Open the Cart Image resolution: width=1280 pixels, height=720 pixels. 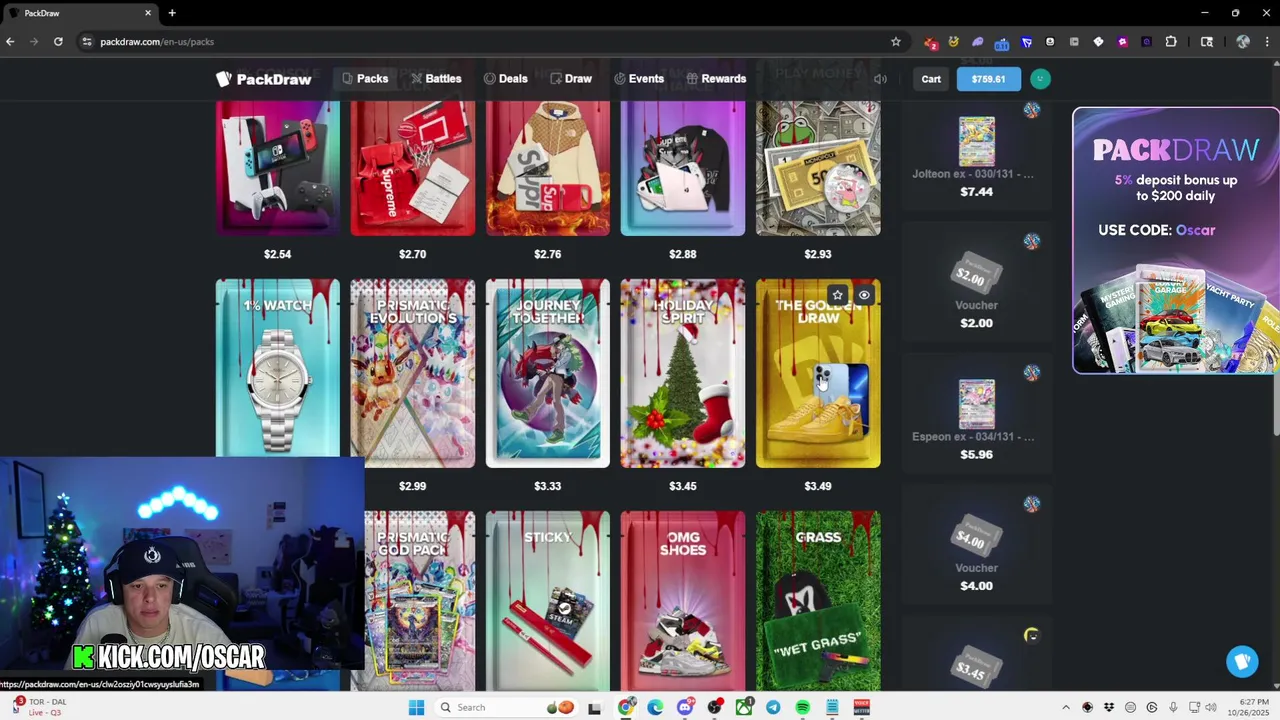[931, 79]
